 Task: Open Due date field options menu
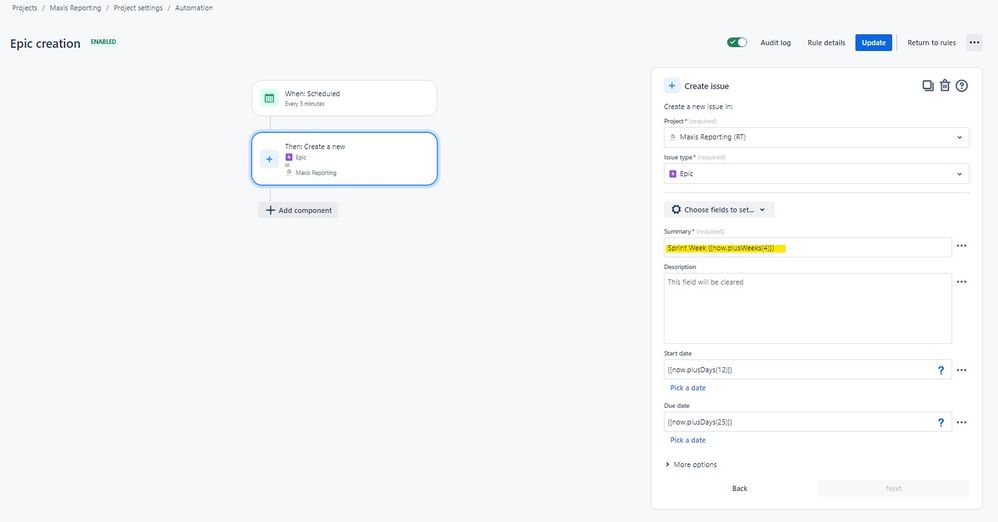tap(962, 422)
